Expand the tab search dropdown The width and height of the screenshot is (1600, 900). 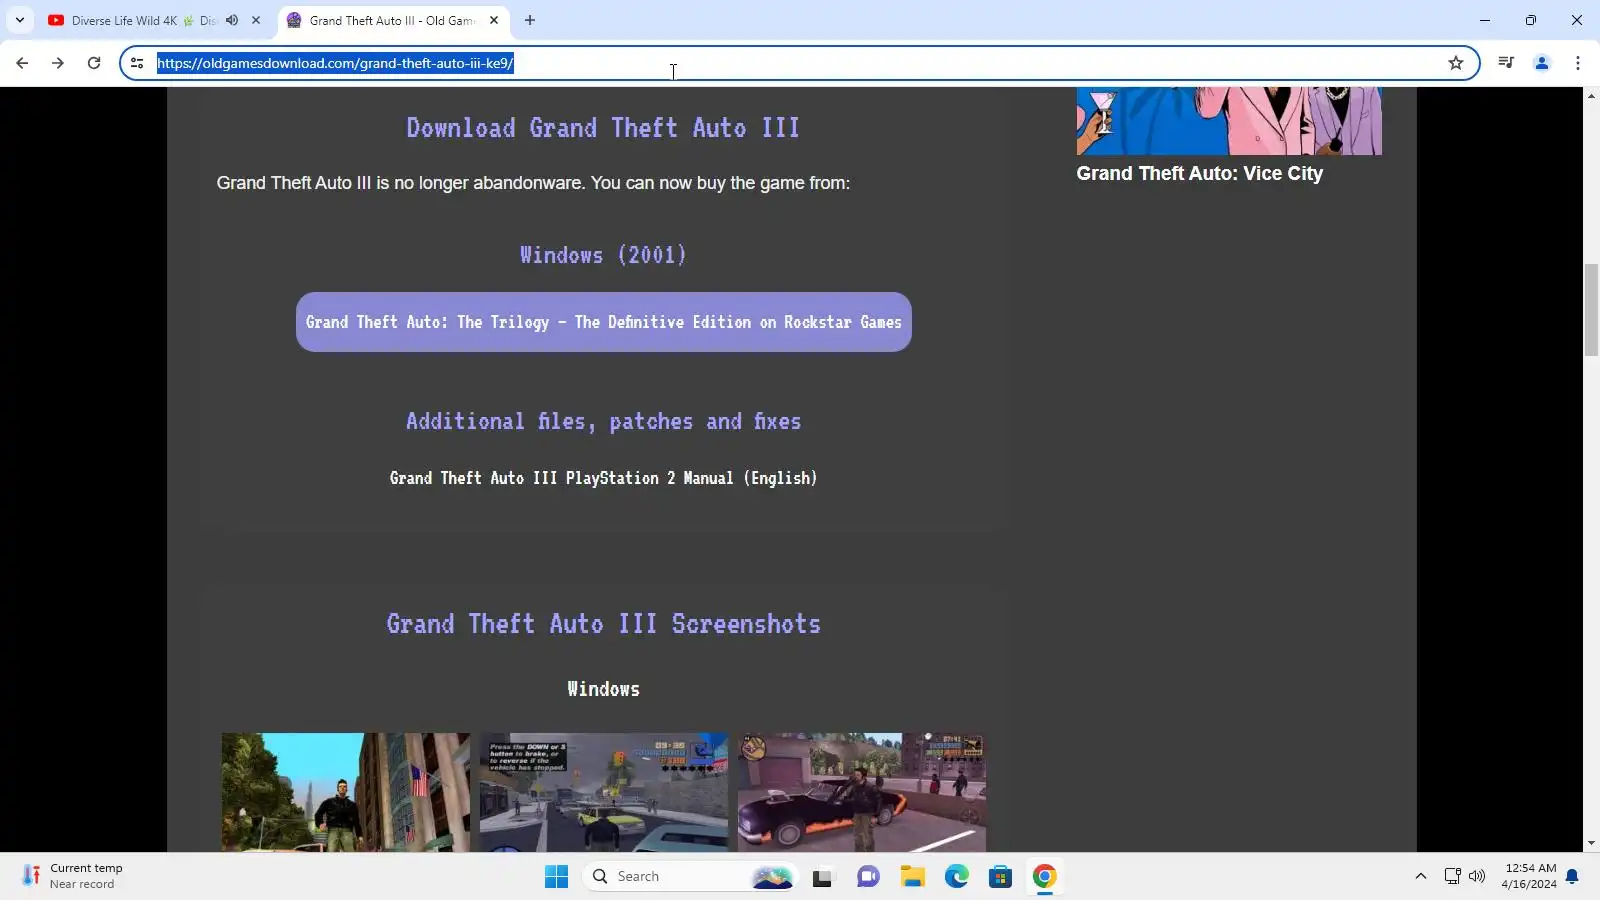click(20, 20)
